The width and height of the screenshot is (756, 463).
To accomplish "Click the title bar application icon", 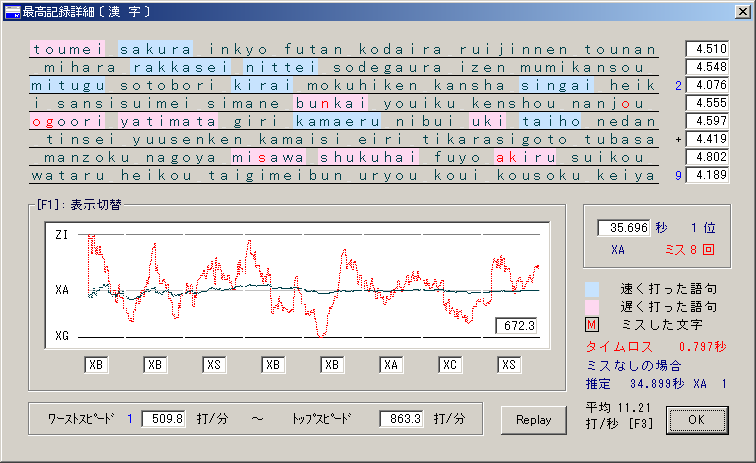I will (12, 12).
